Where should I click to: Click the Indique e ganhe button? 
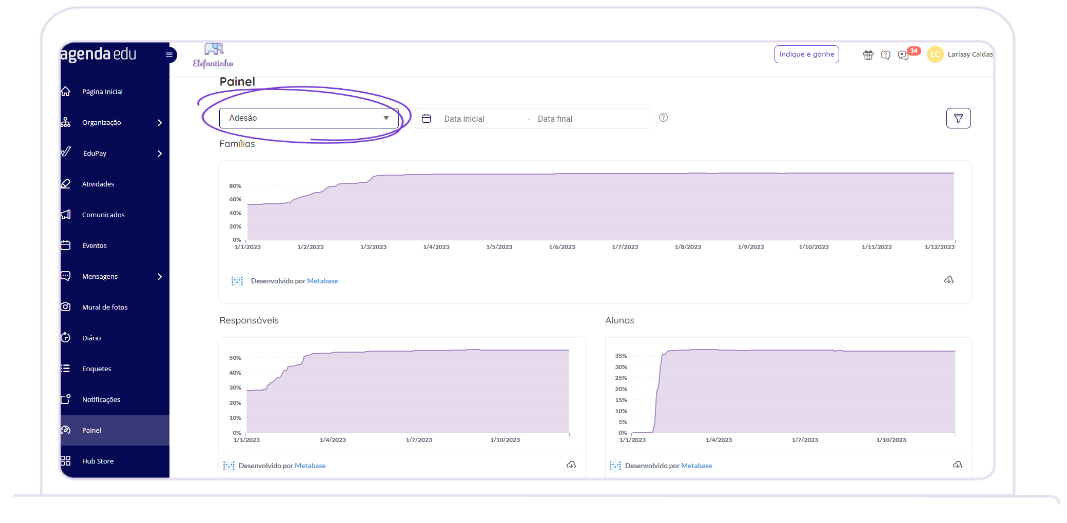(x=806, y=54)
